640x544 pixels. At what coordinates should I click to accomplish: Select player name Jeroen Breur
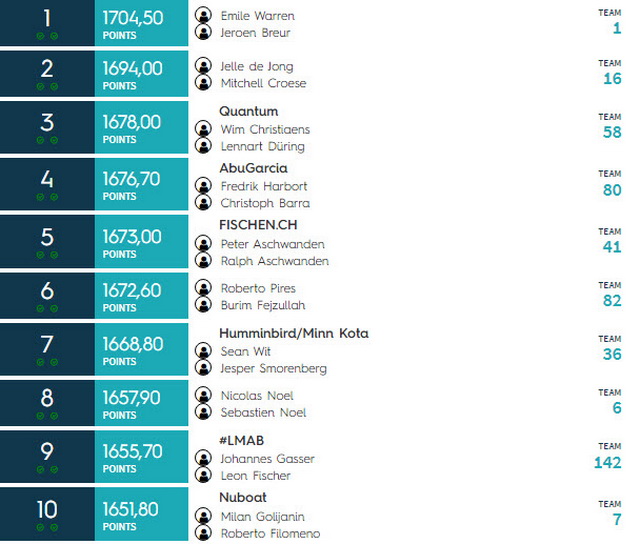click(x=255, y=33)
